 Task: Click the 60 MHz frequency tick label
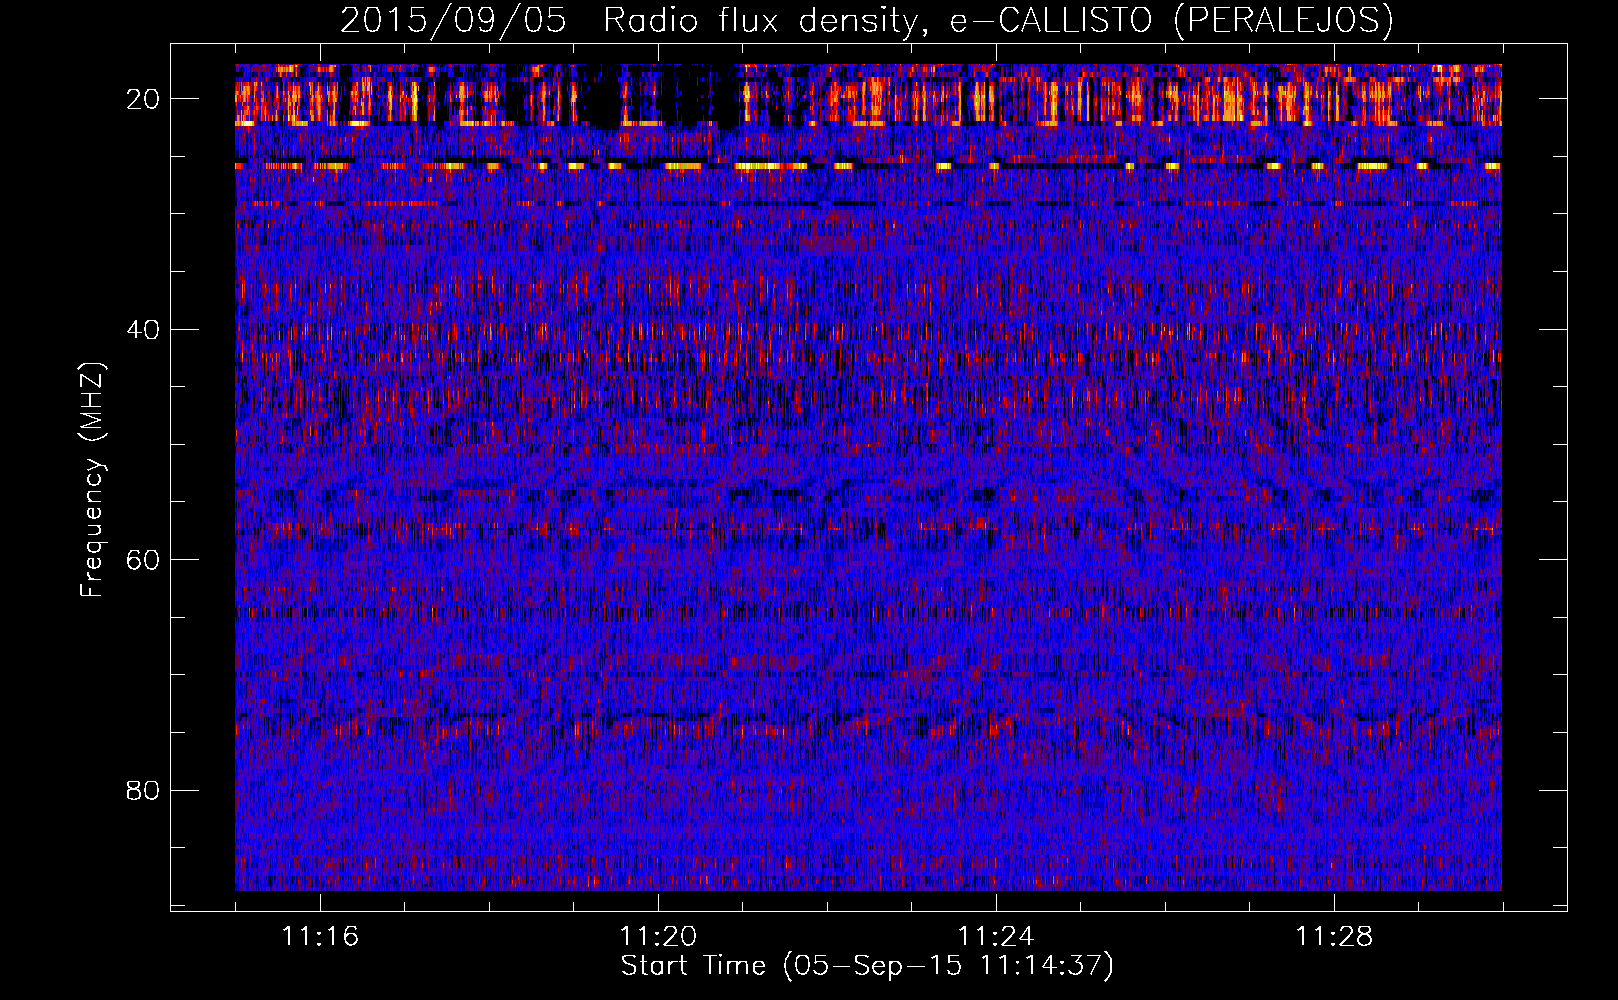[x=144, y=560]
